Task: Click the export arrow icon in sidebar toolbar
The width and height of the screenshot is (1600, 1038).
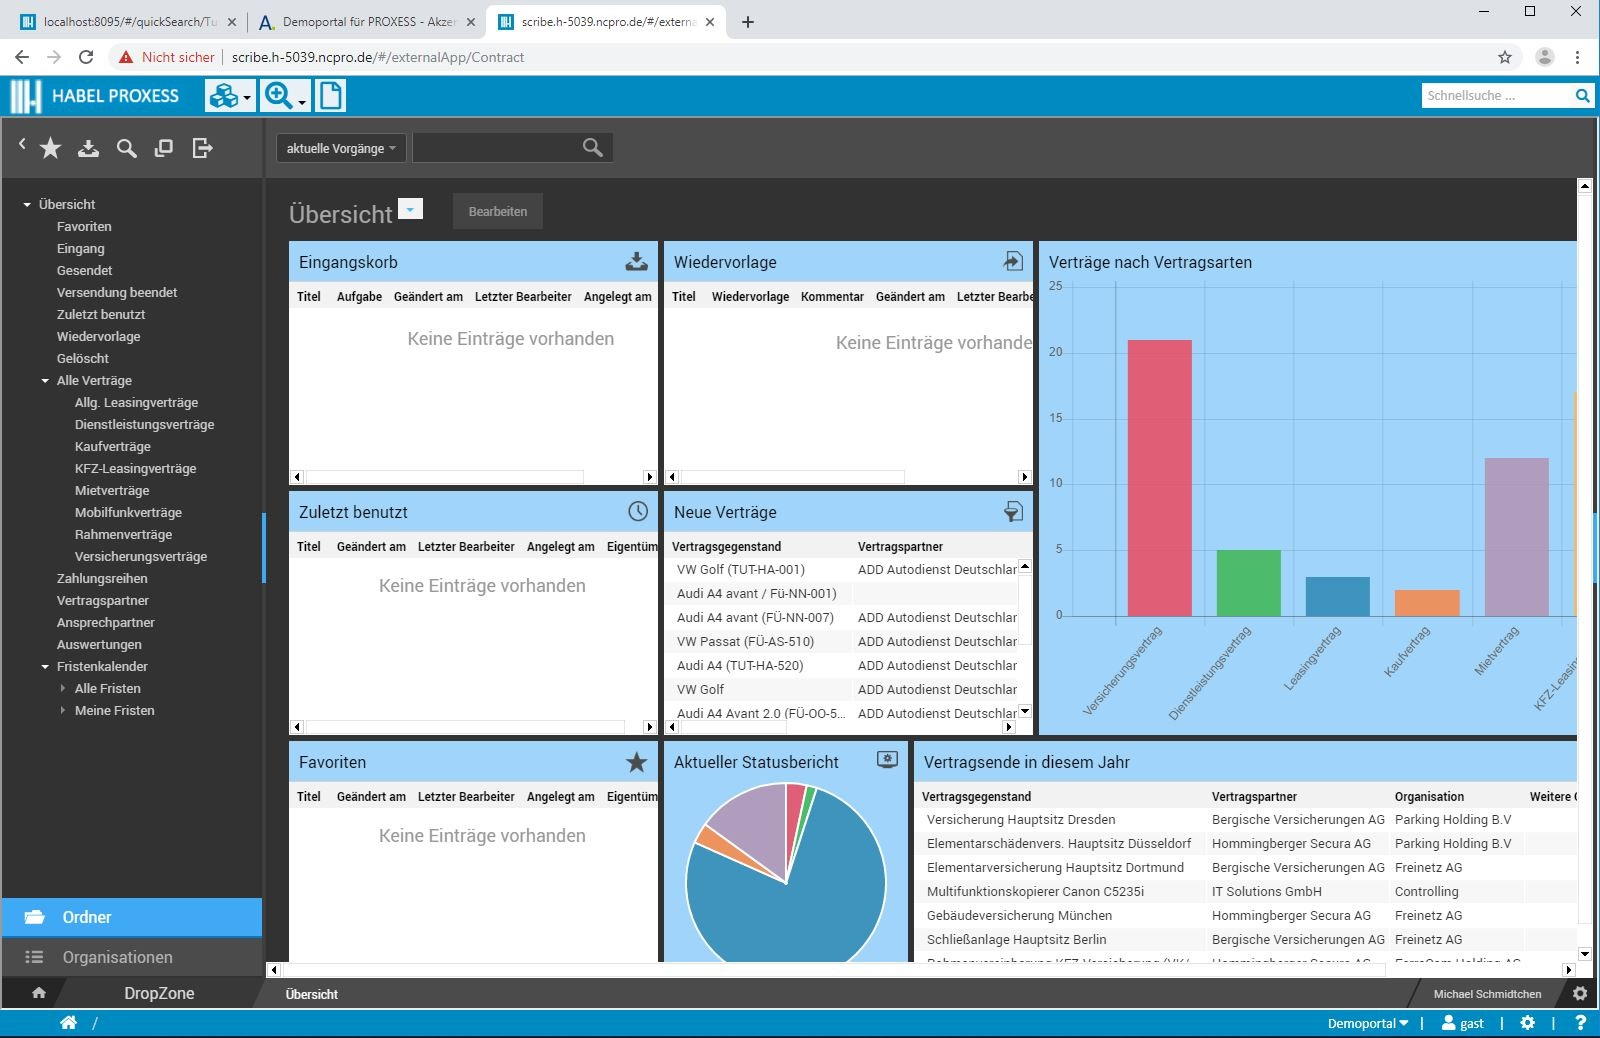Action: click(202, 149)
